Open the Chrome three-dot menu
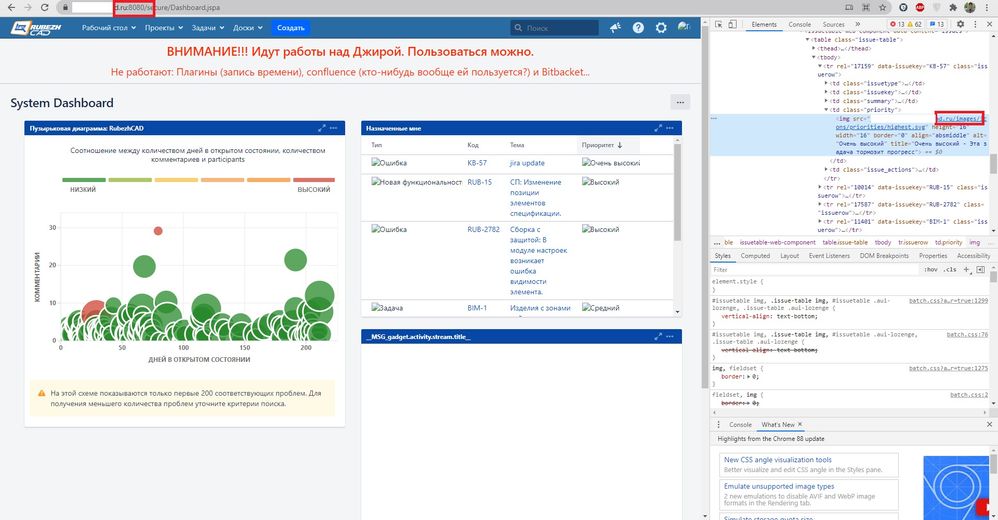 (987, 8)
